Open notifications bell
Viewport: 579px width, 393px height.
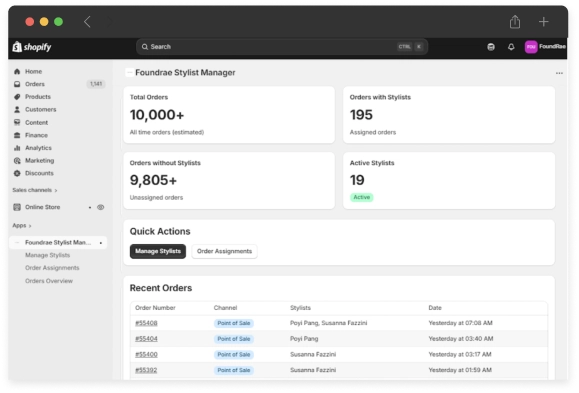511,47
